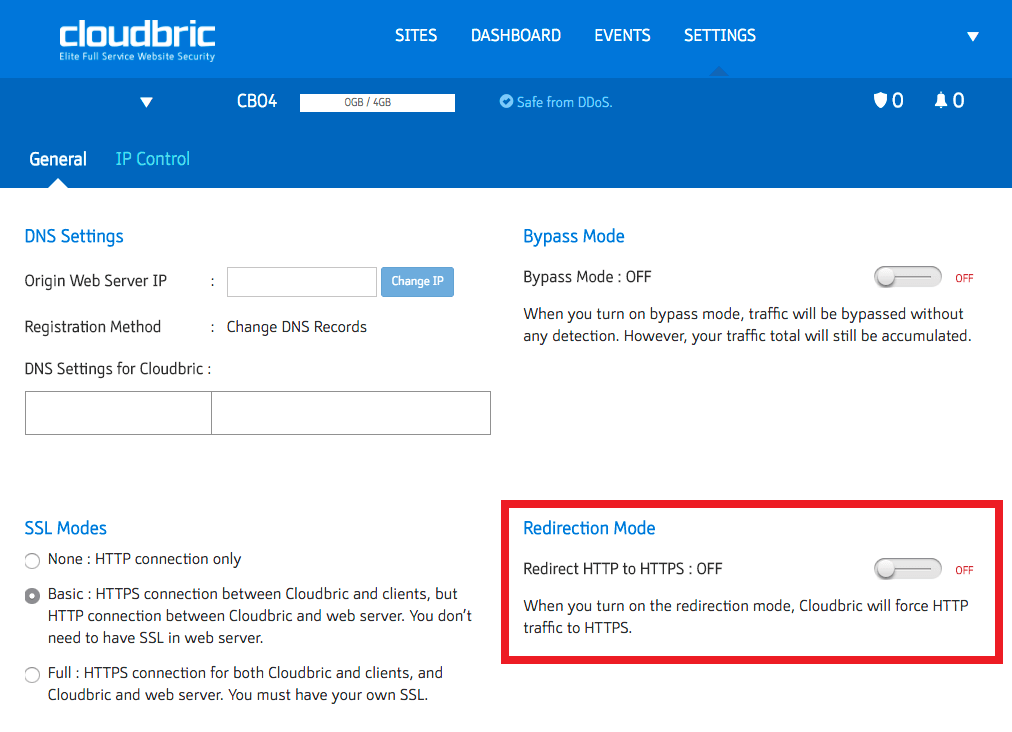Click the Redirection Mode heading

(x=589, y=528)
